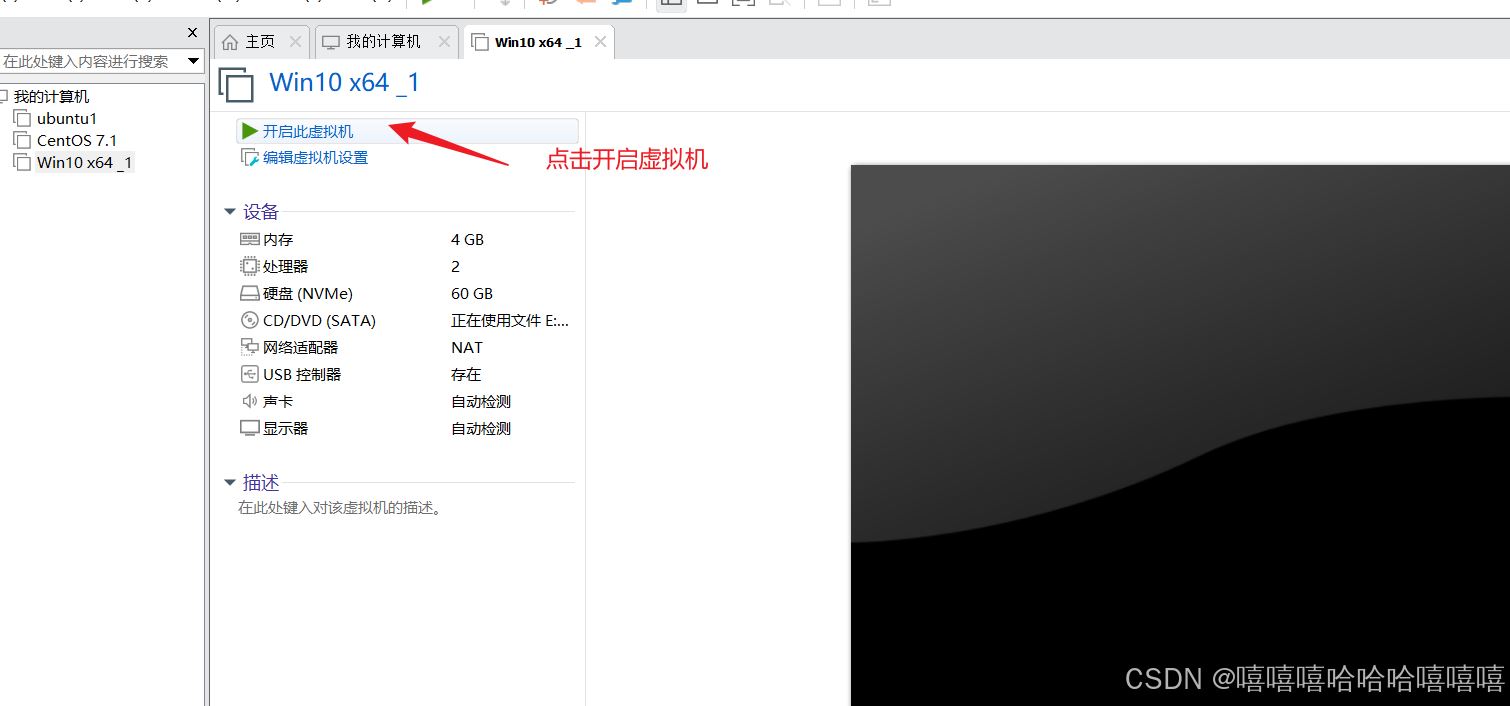Screen dimensions: 1510x706
Task: Click the display monitor icon
Action: [x=250, y=429]
